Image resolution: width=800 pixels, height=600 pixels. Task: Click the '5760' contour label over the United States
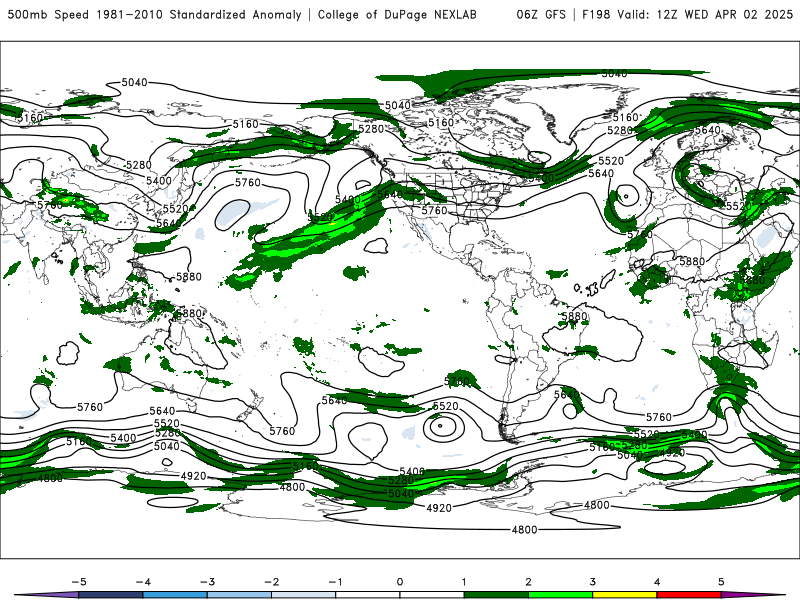click(434, 210)
